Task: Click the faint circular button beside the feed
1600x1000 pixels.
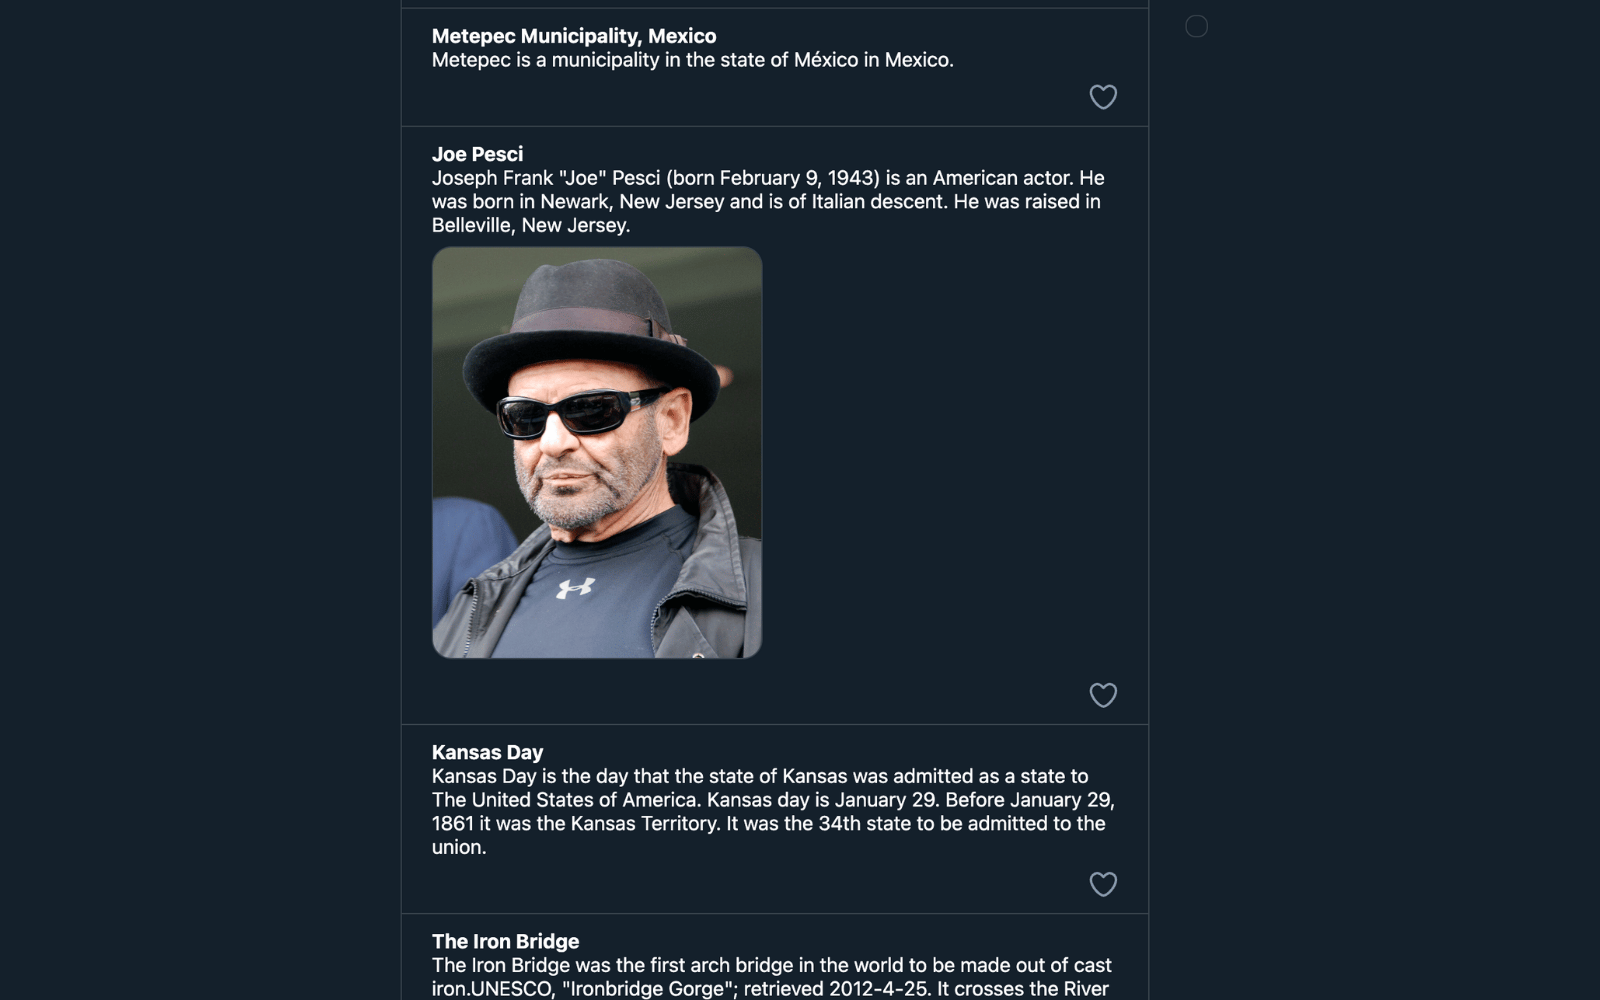Action: (x=1196, y=27)
